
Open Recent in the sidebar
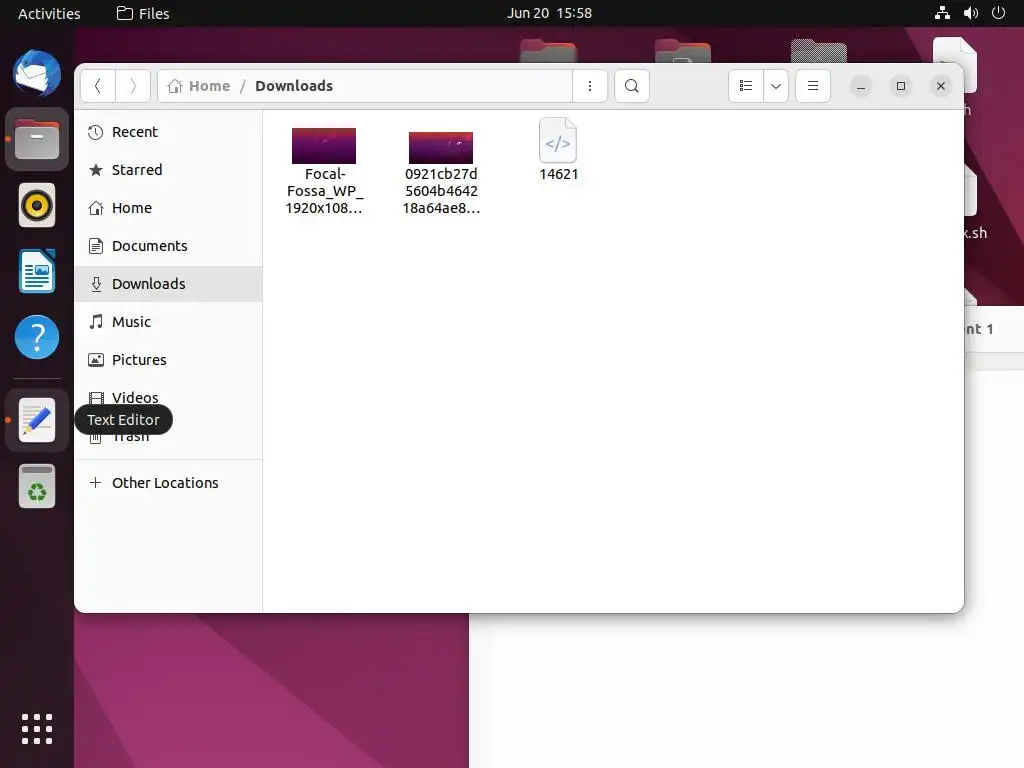click(168, 132)
